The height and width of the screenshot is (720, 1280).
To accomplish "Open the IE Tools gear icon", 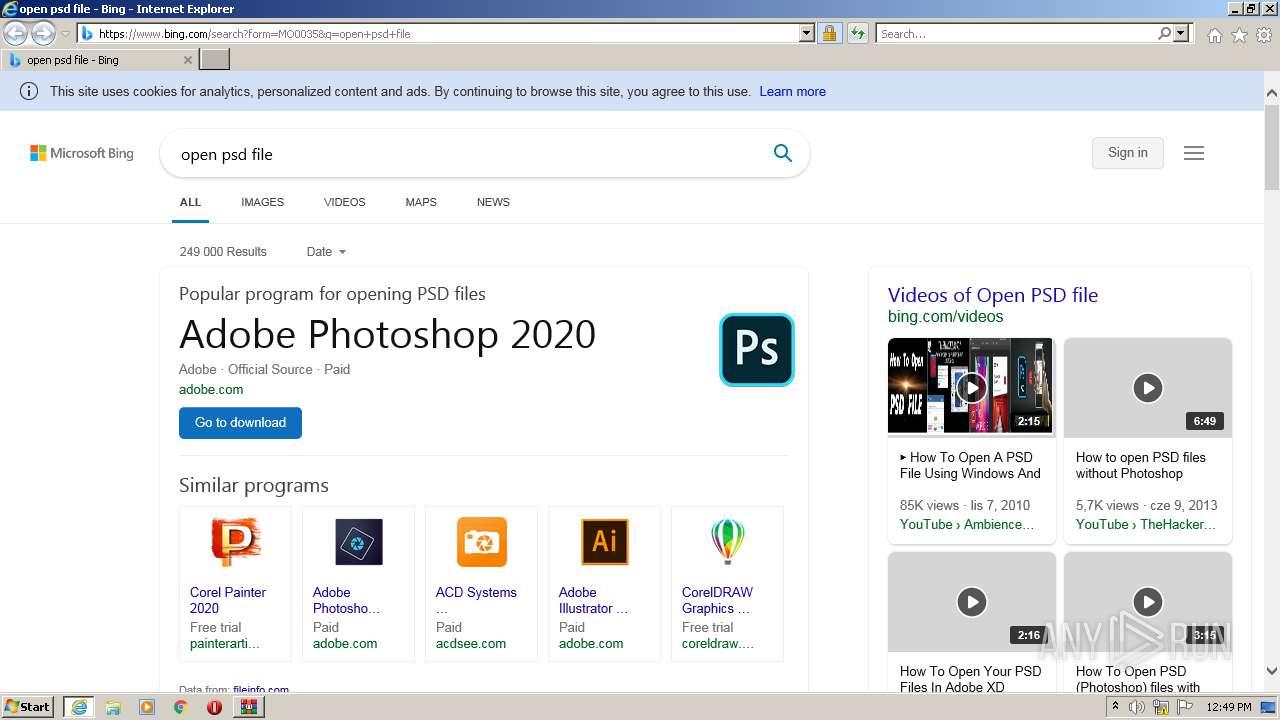I will [x=1264, y=35].
